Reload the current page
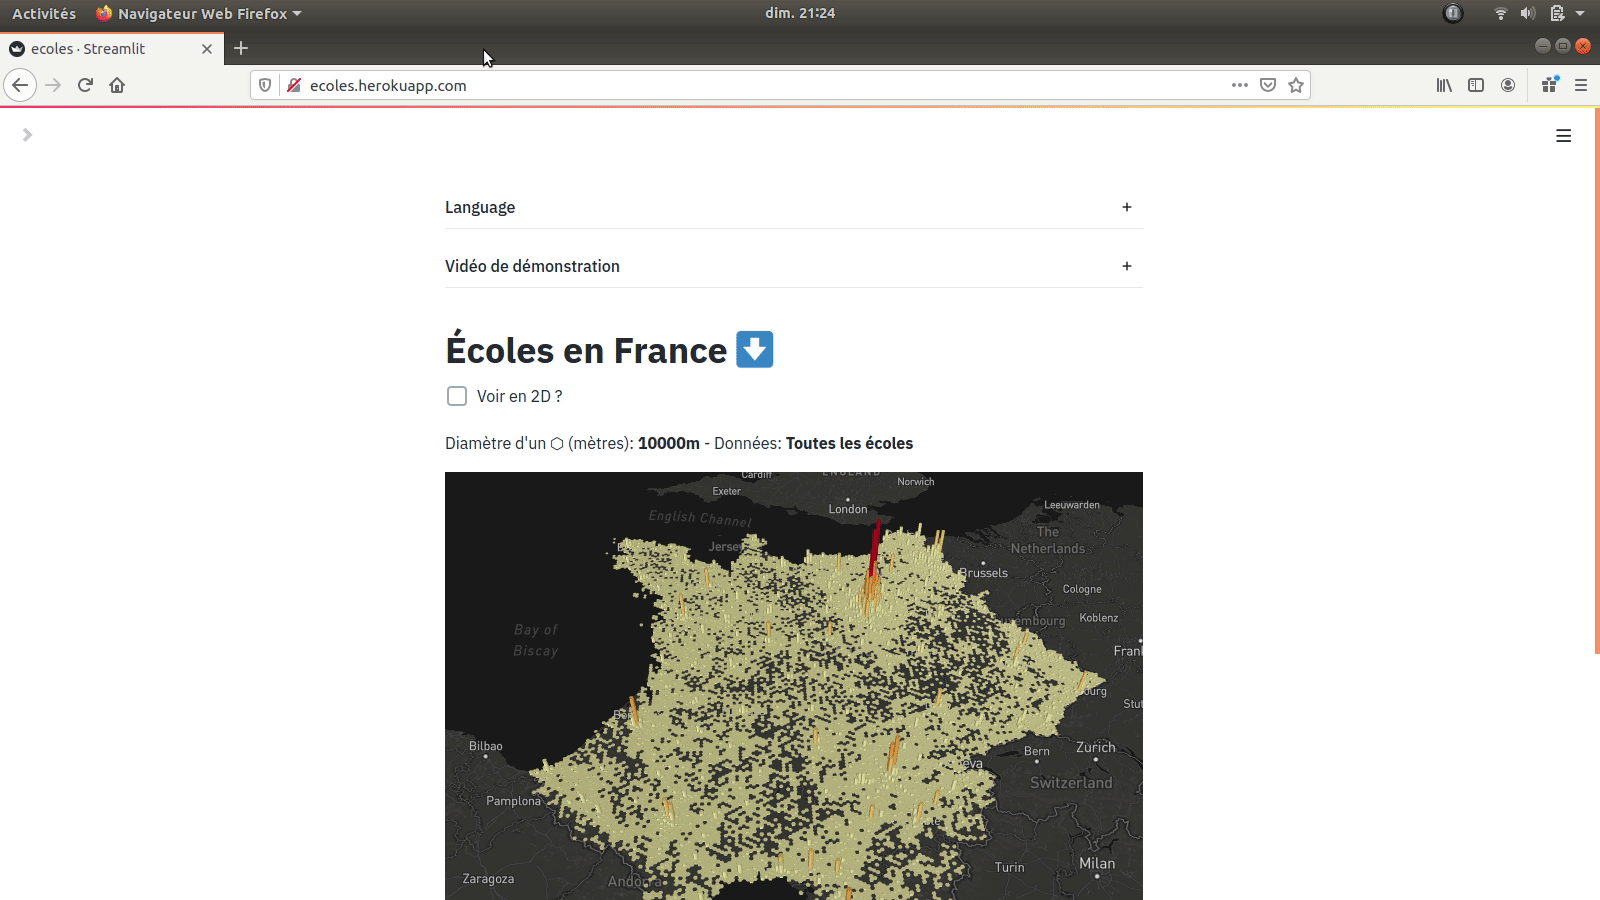The height and width of the screenshot is (900, 1600). pos(85,85)
